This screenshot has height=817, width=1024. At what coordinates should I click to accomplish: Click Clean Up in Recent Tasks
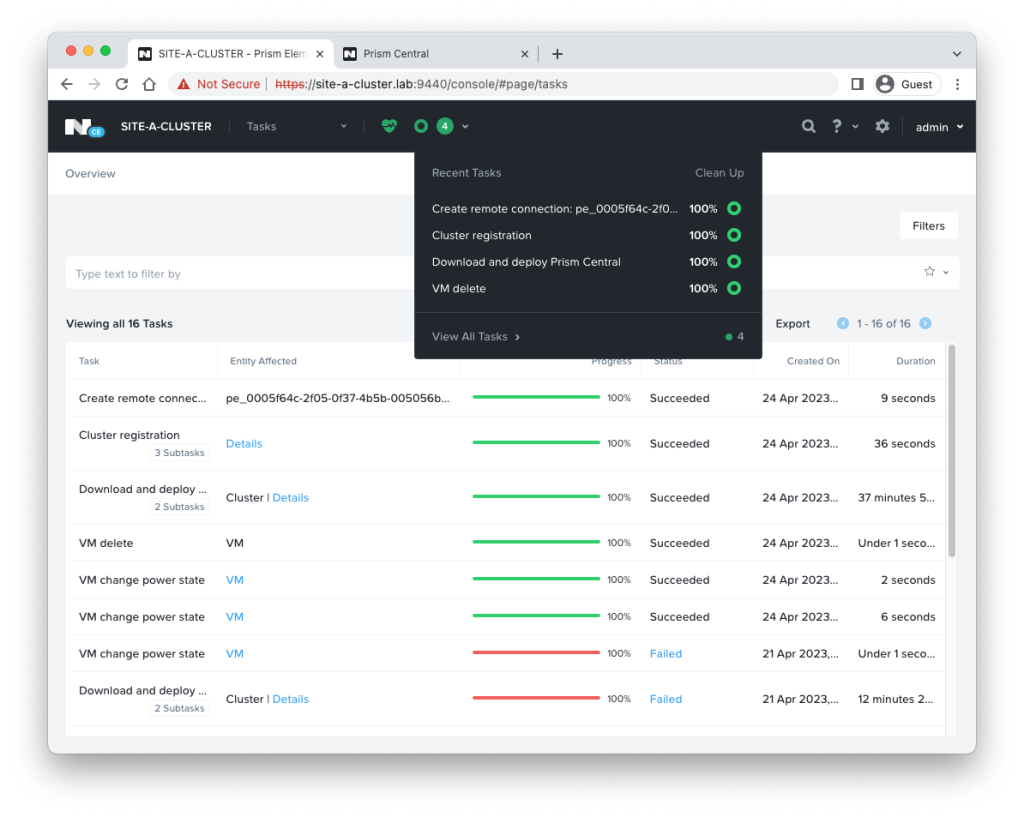tap(719, 173)
